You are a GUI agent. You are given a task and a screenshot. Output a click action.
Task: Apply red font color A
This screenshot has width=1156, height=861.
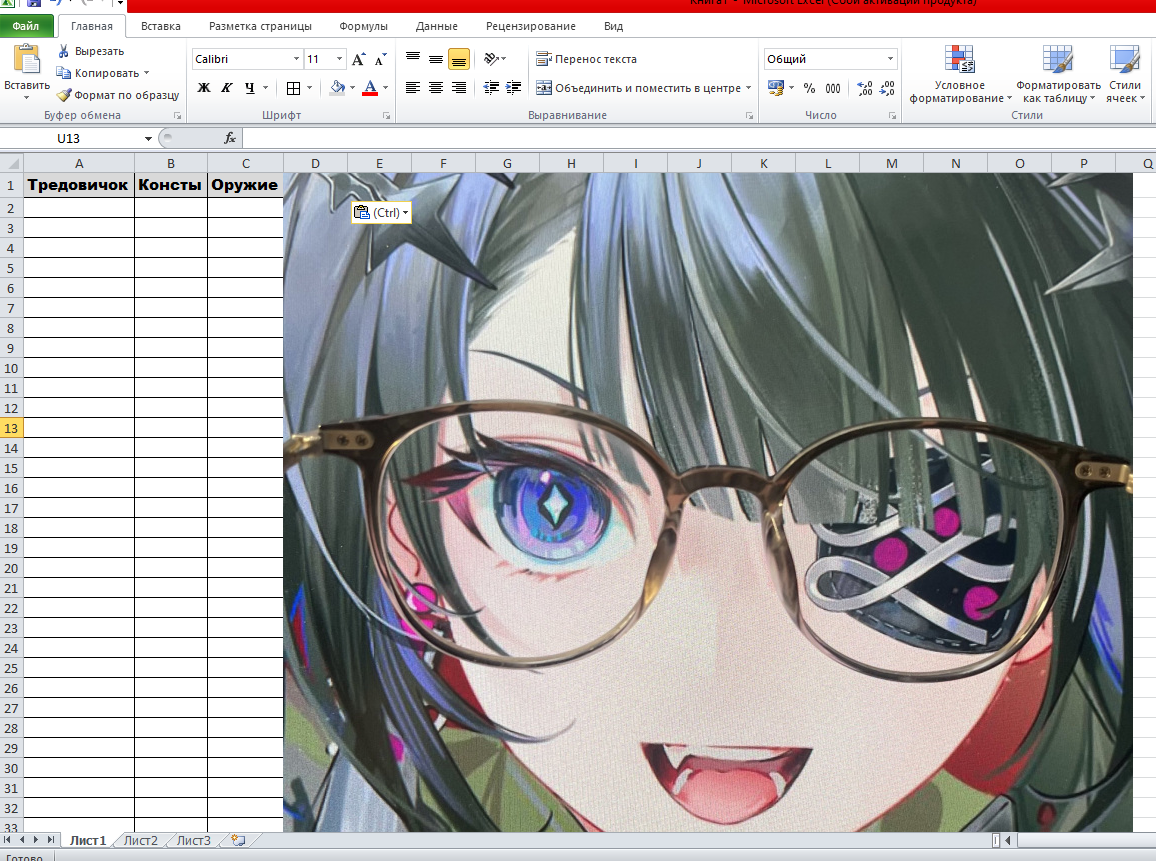point(371,88)
